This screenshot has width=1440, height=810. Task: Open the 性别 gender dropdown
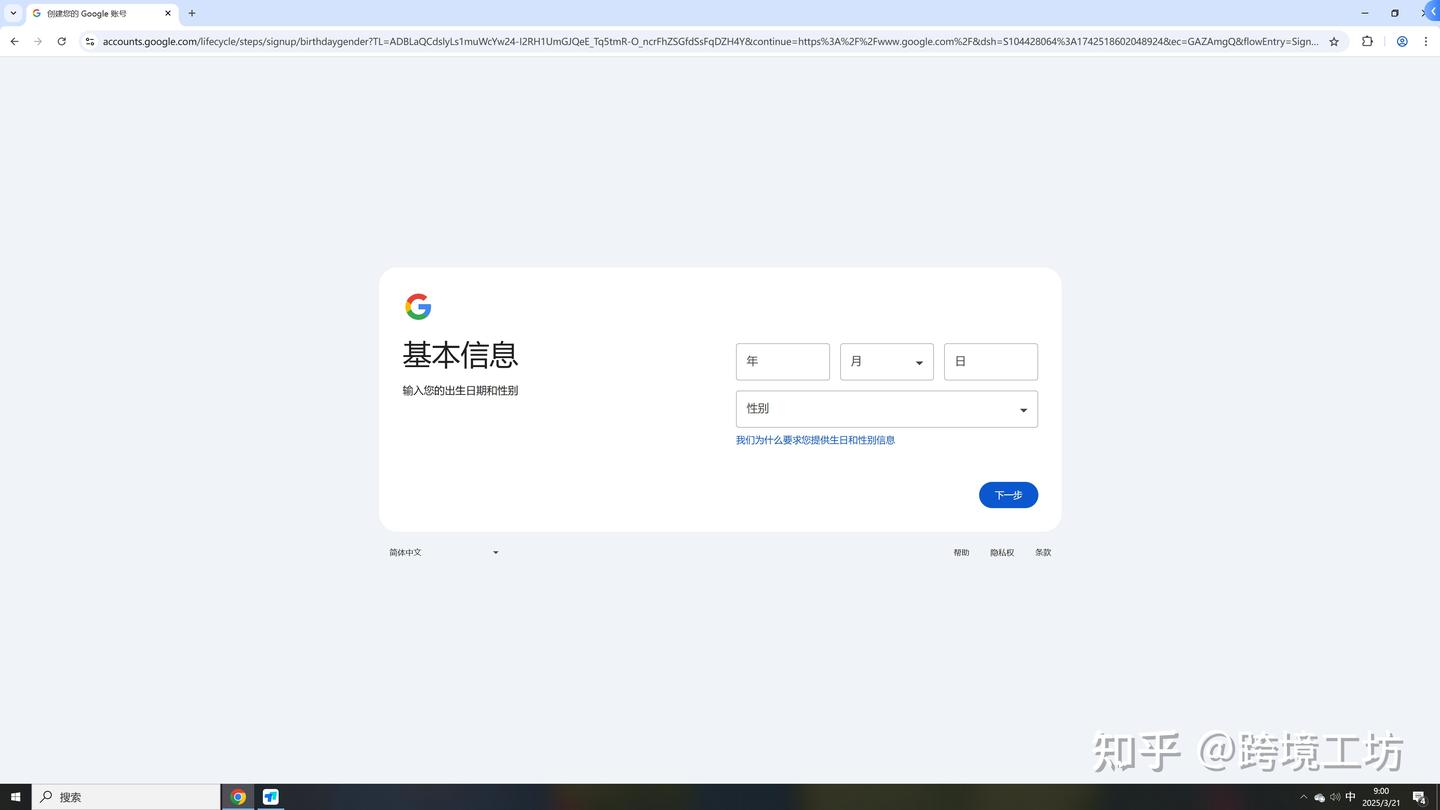[886, 408]
